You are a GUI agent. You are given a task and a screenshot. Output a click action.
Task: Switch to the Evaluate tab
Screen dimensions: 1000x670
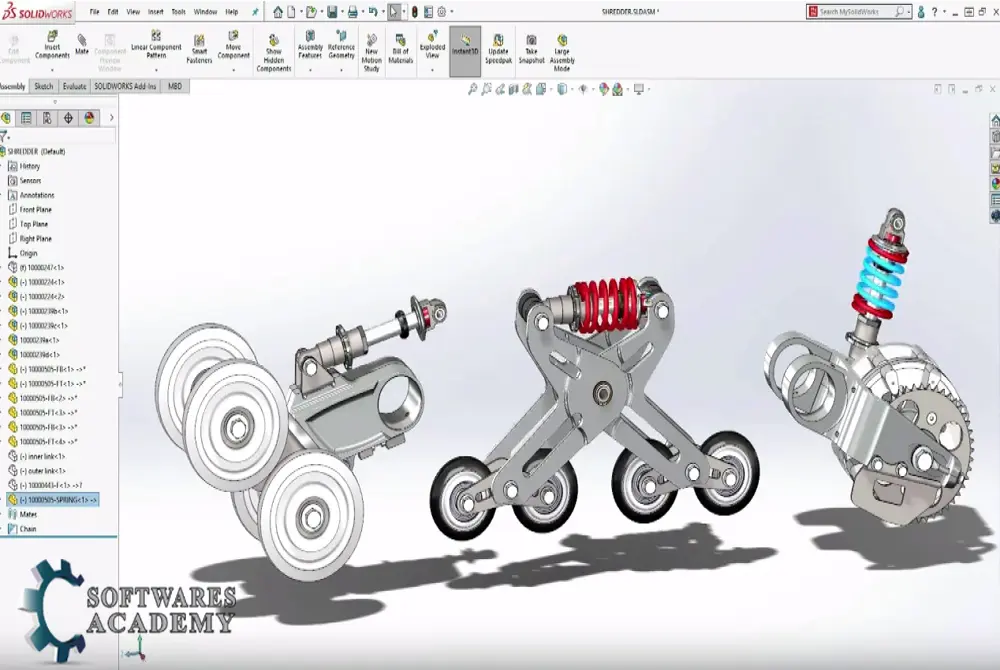pos(75,86)
